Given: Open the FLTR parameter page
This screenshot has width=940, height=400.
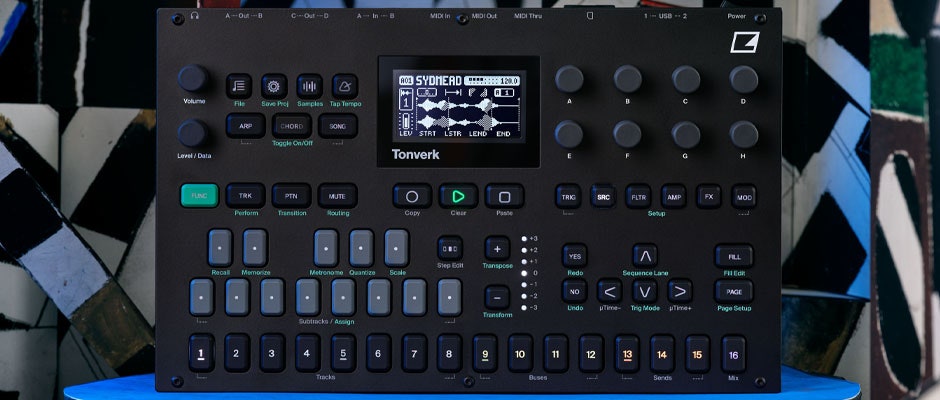Looking at the screenshot, I should point(638,196).
